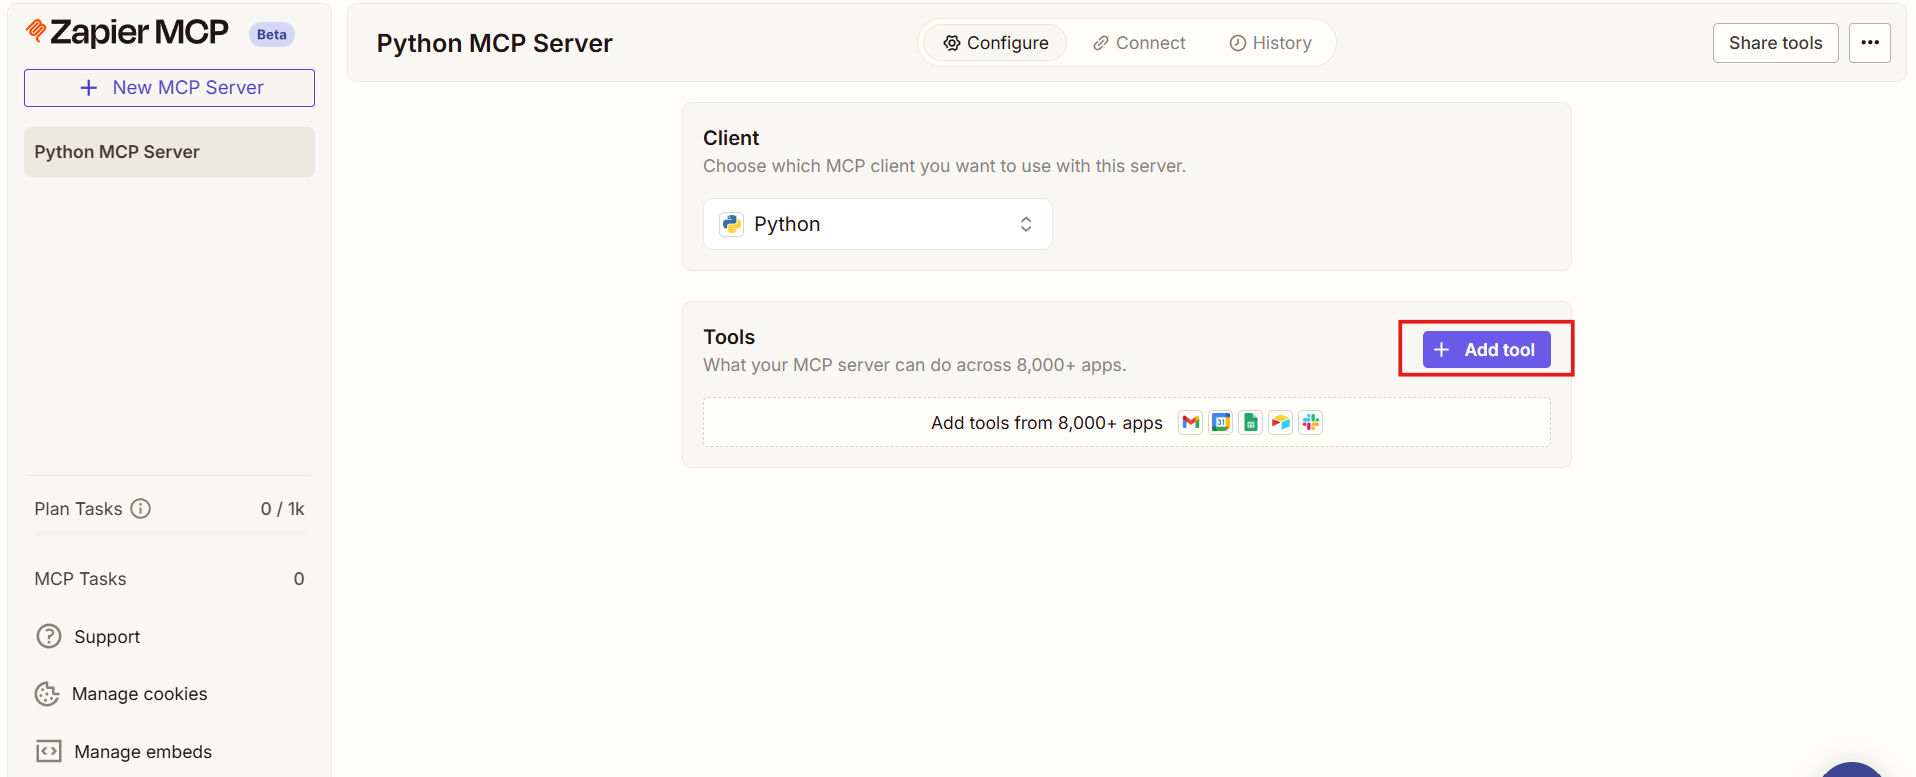Open Manage embeds link
Image resolution: width=1916 pixels, height=777 pixels.
pyautogui.click(x=142, y=752)
